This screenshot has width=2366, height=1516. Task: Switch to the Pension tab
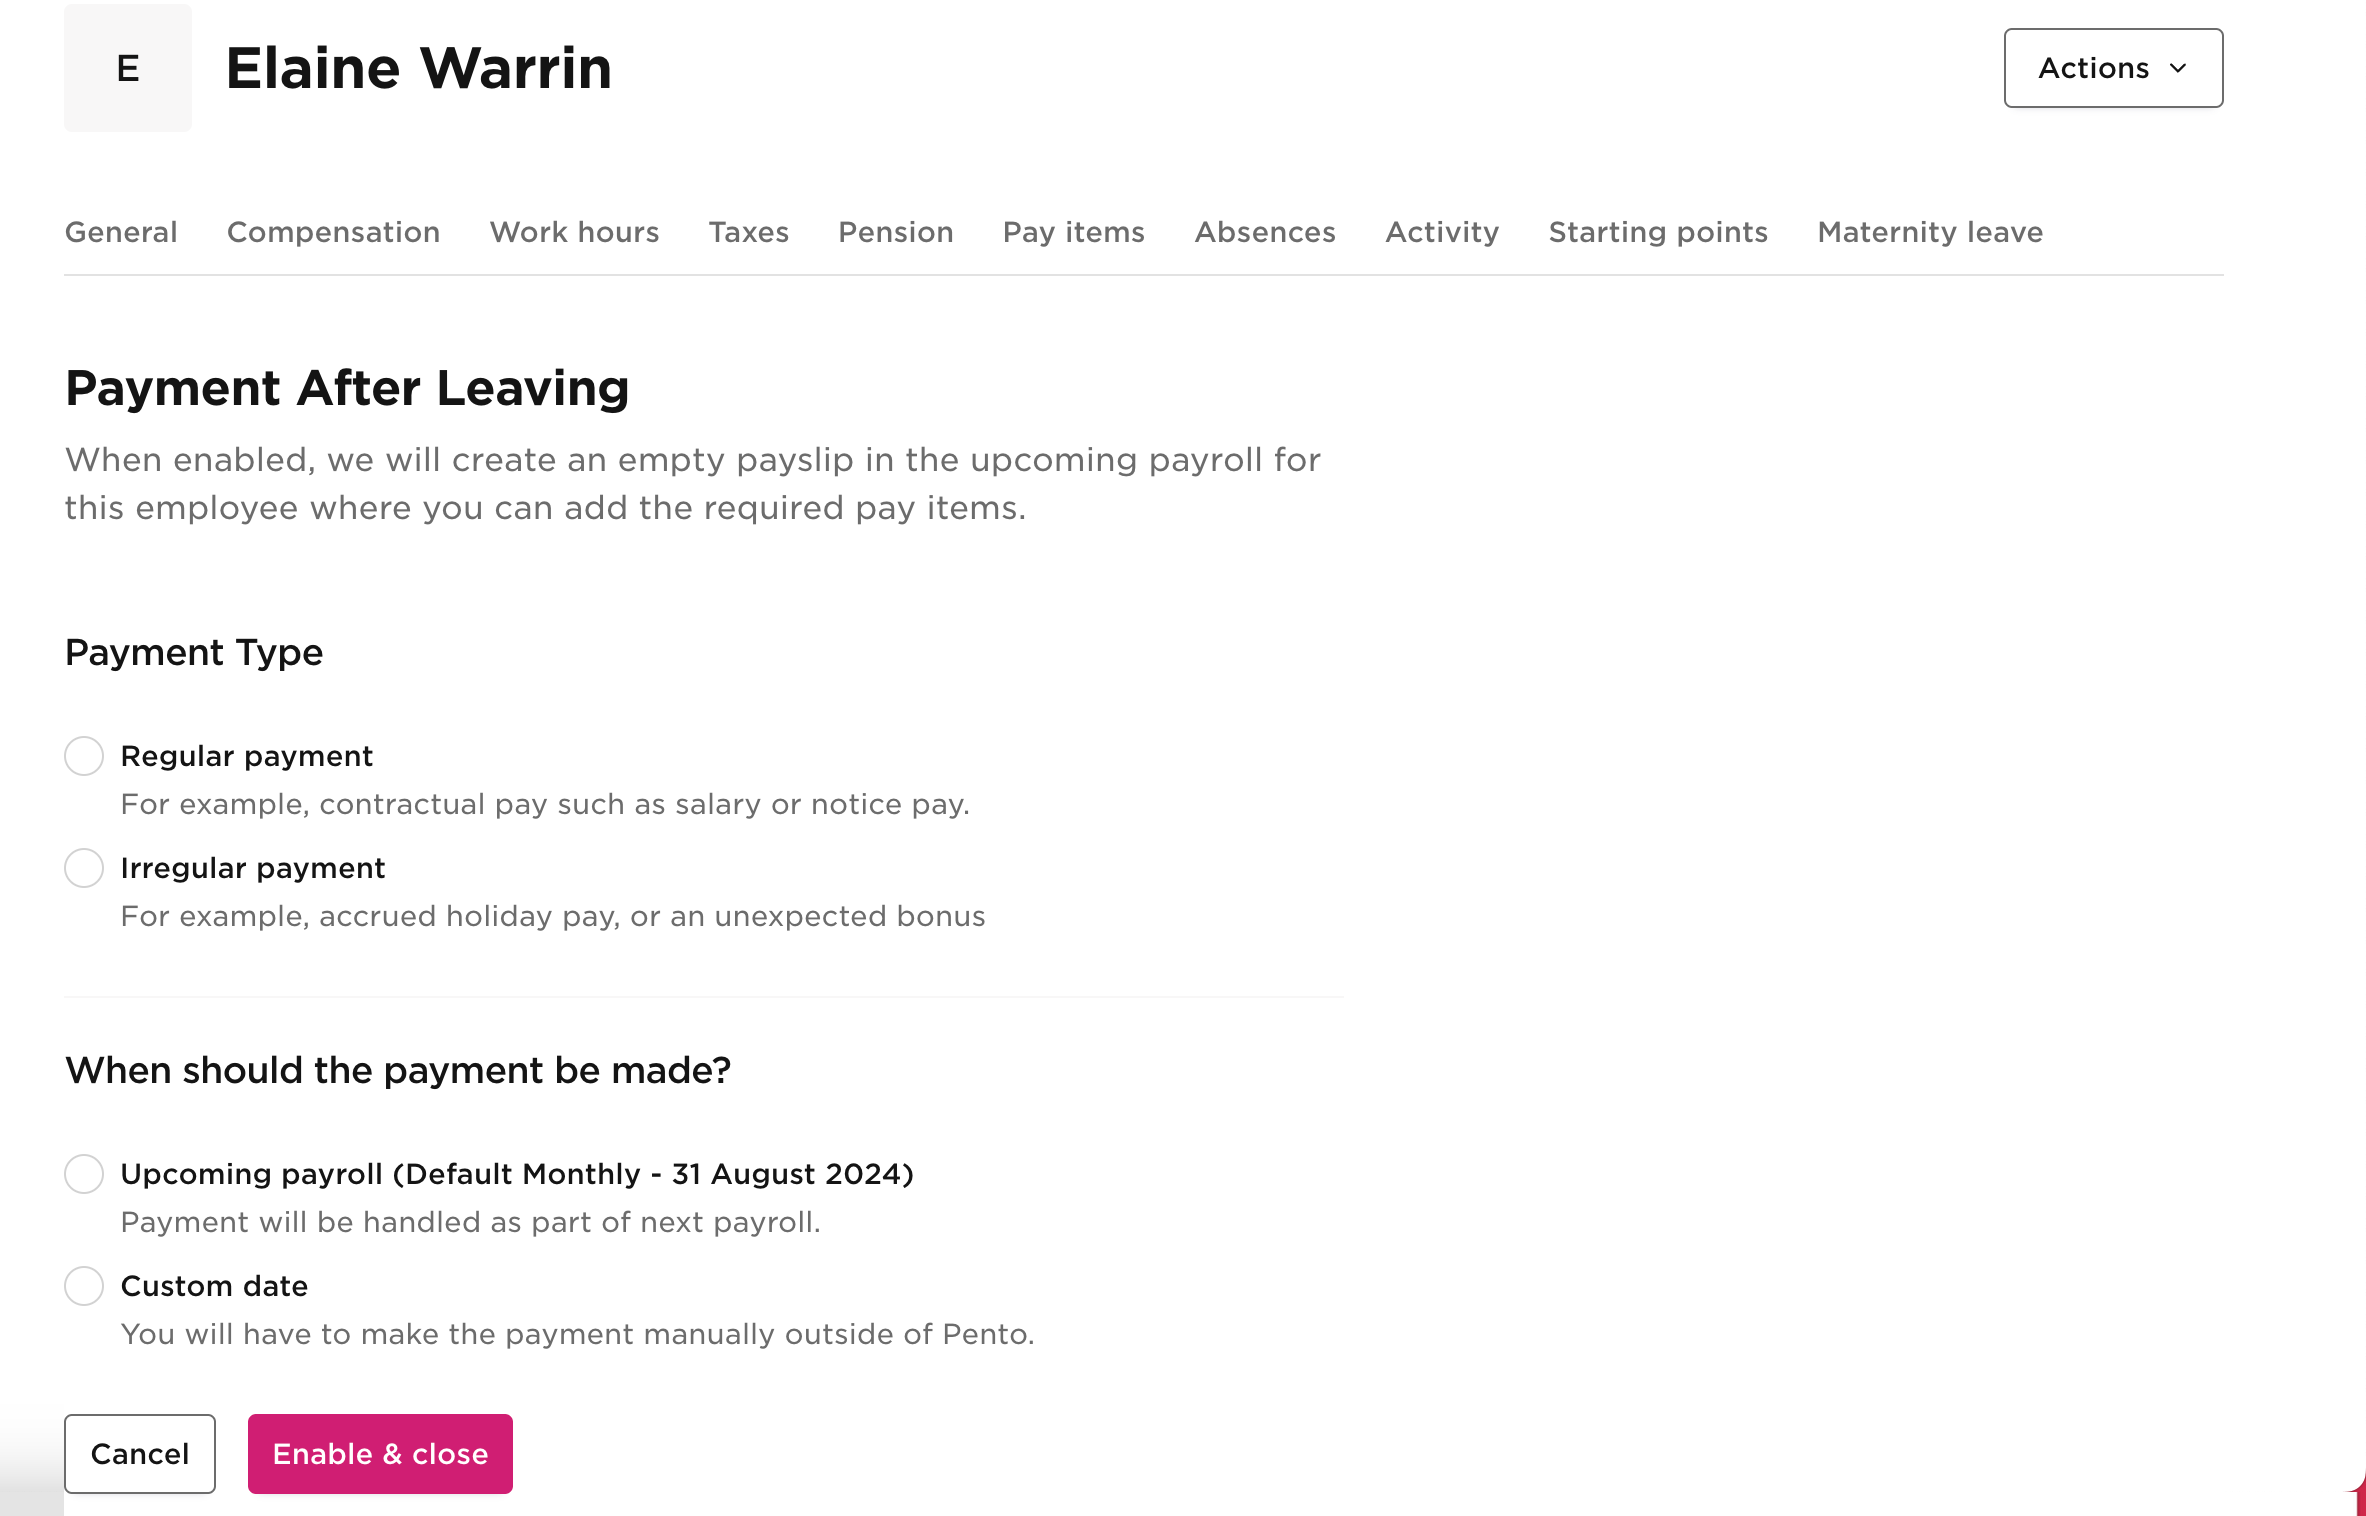click(895, 231)
